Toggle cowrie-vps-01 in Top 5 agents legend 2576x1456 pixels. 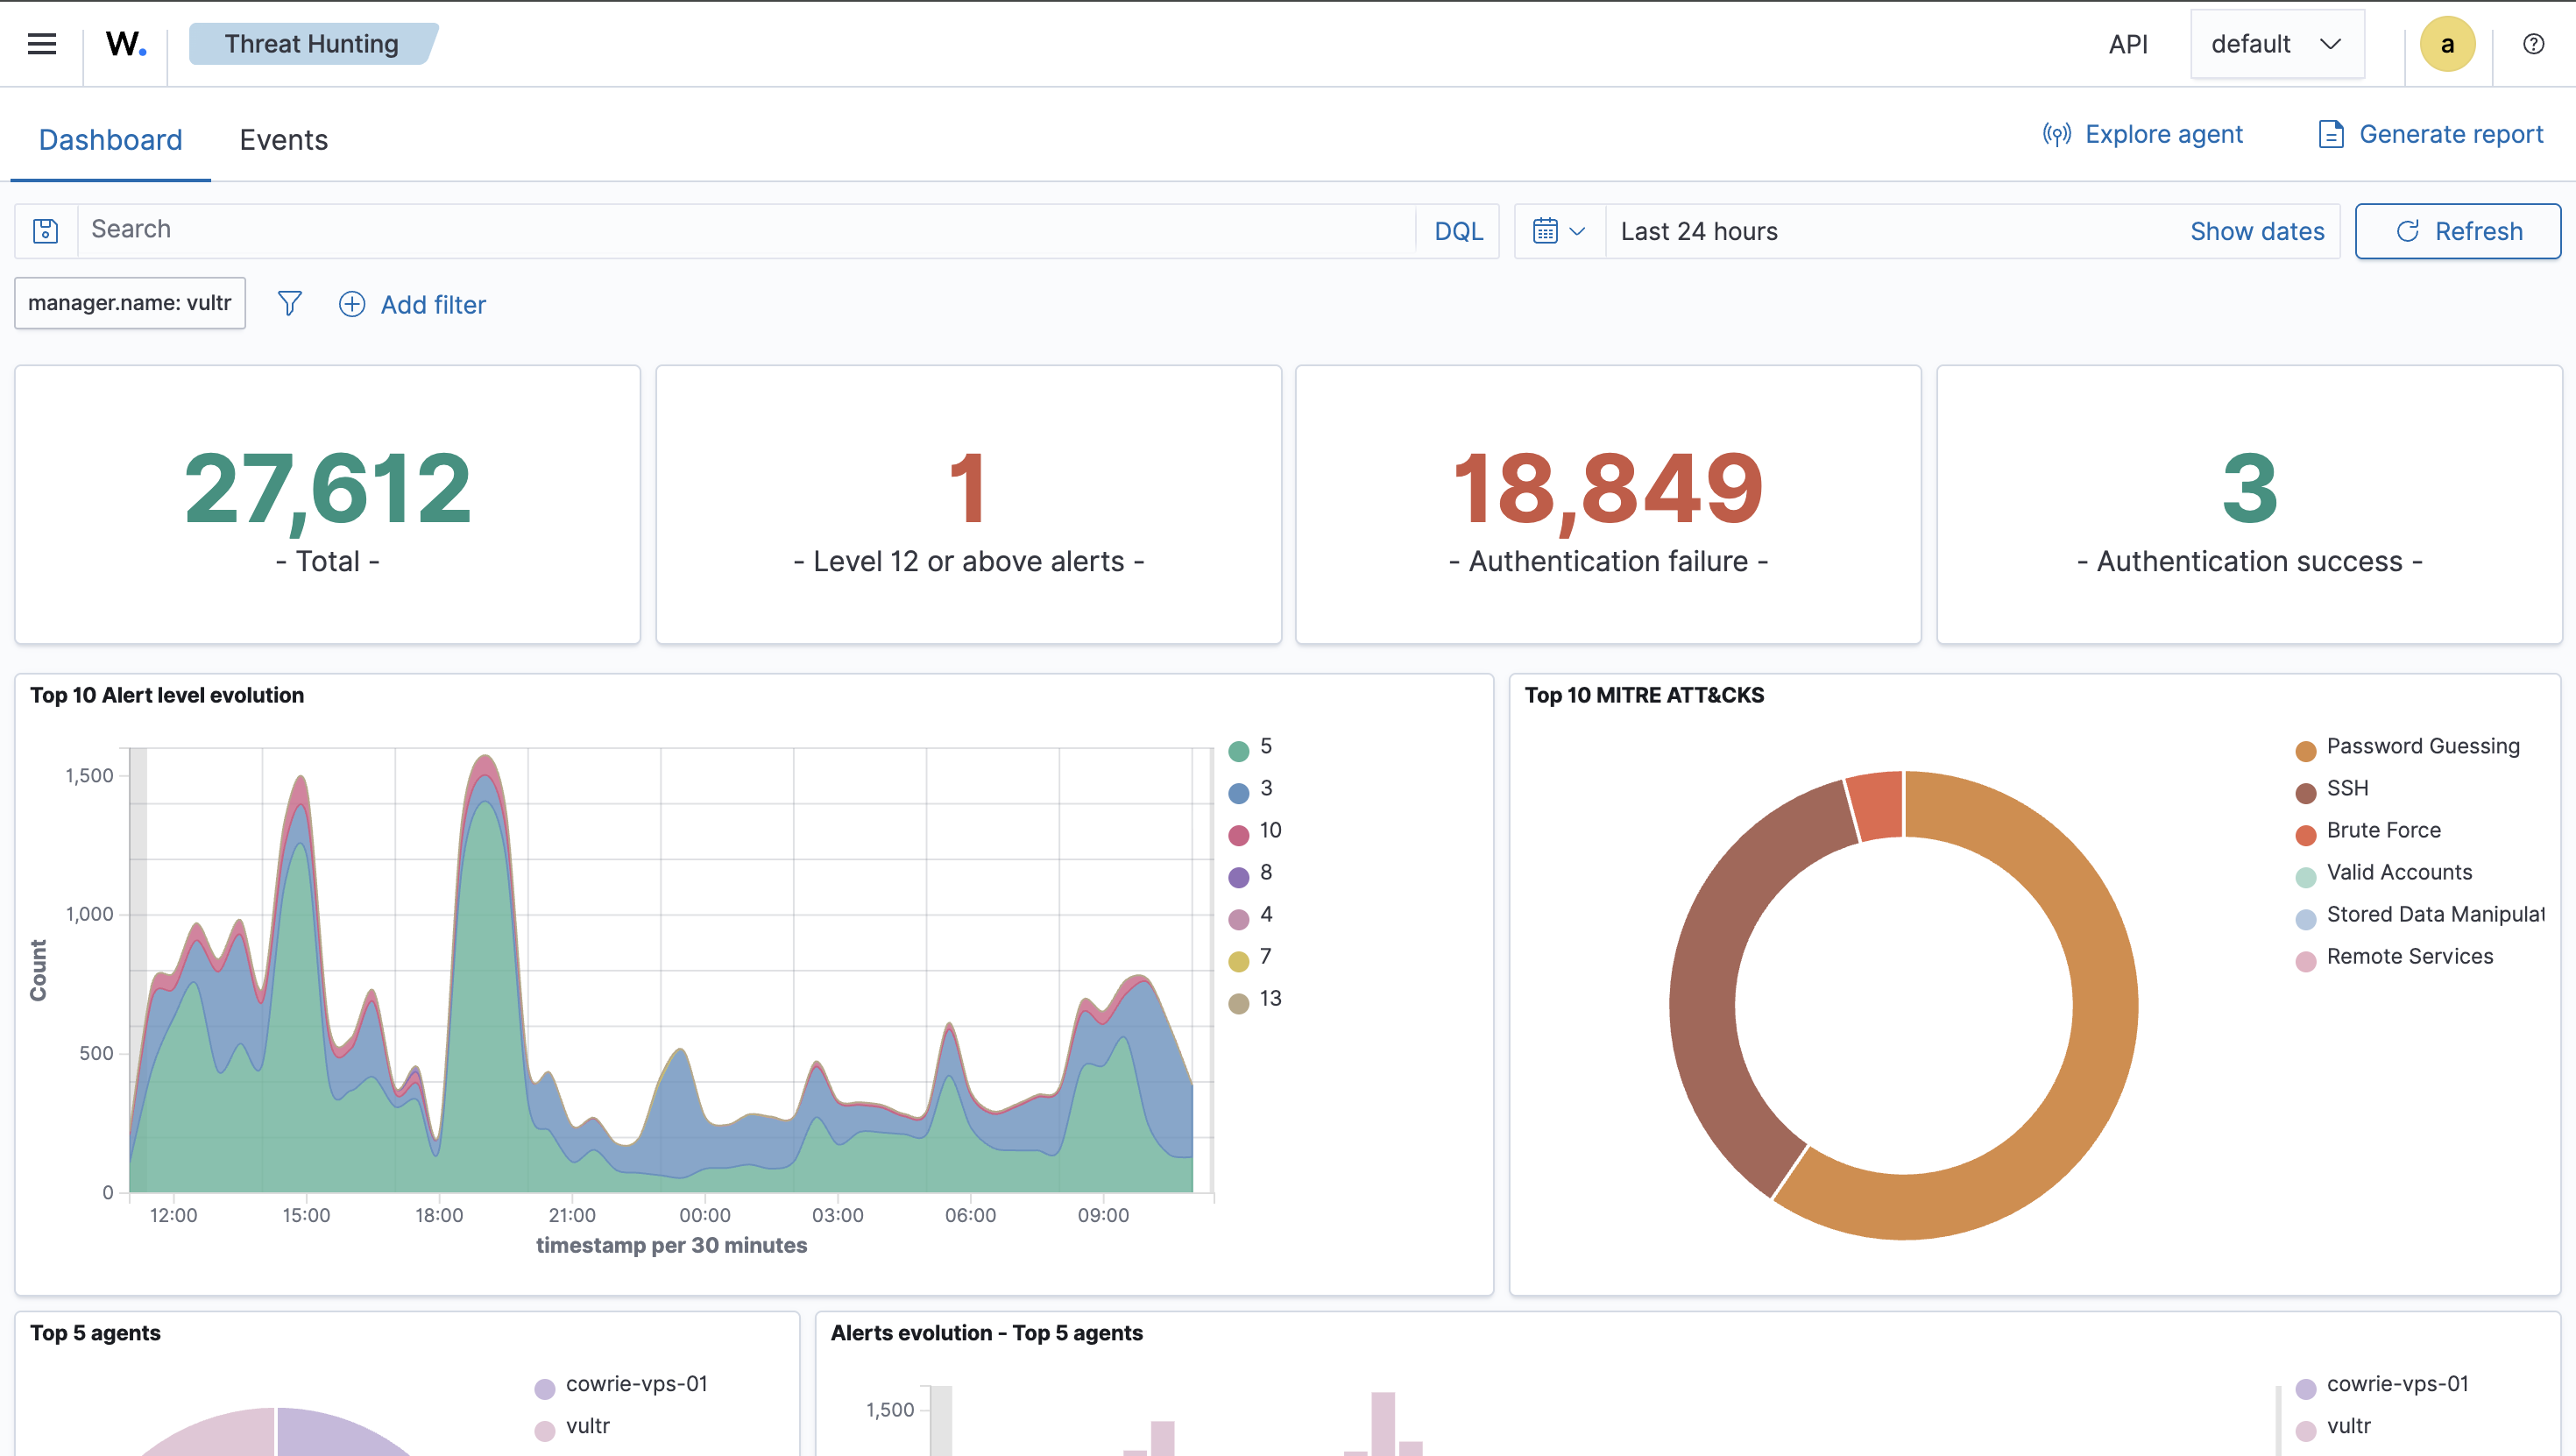click(636, 1384)
